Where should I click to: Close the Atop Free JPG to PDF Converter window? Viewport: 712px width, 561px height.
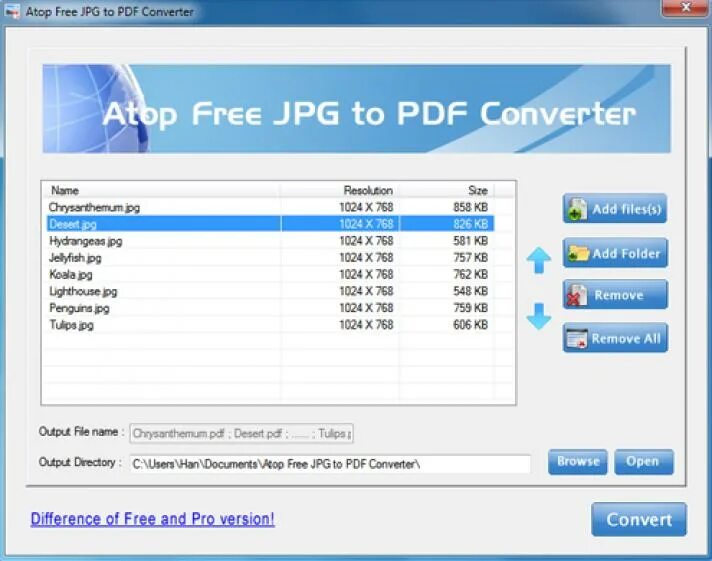[x=685, y=8]
